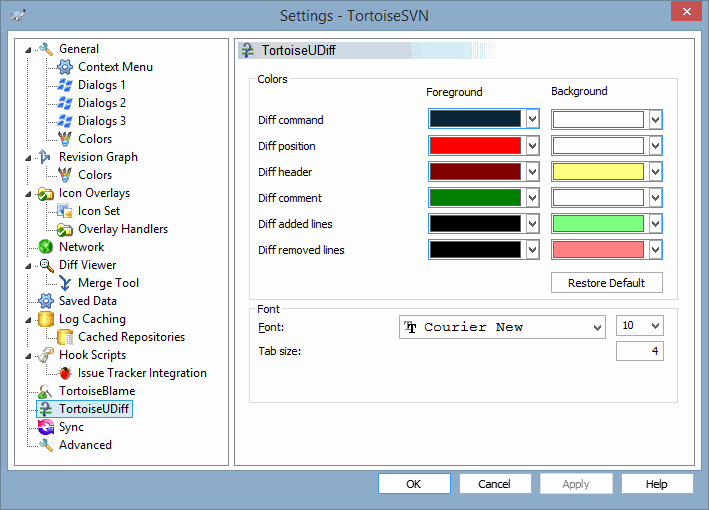This screenshot has height=510, width=709.
Task: Open Diff removed lines background dropdown arrow
Action: pos(655,250)
